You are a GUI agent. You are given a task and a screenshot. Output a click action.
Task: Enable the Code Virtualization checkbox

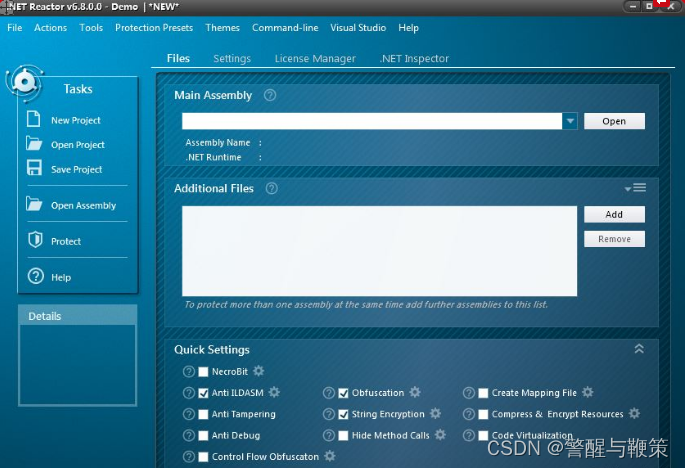(x=483, y=435)
